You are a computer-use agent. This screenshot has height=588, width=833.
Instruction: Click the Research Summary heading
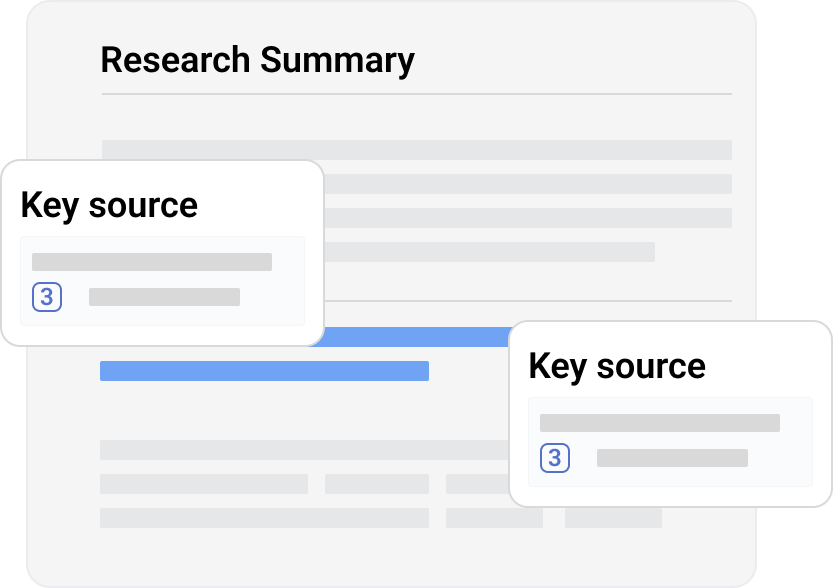(258, 61)
